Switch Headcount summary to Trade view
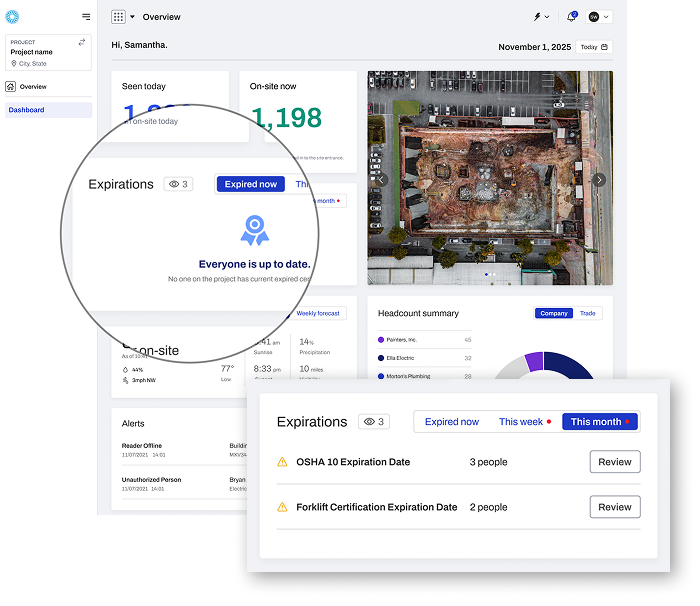The image size is (700, 606). [588, 313]
